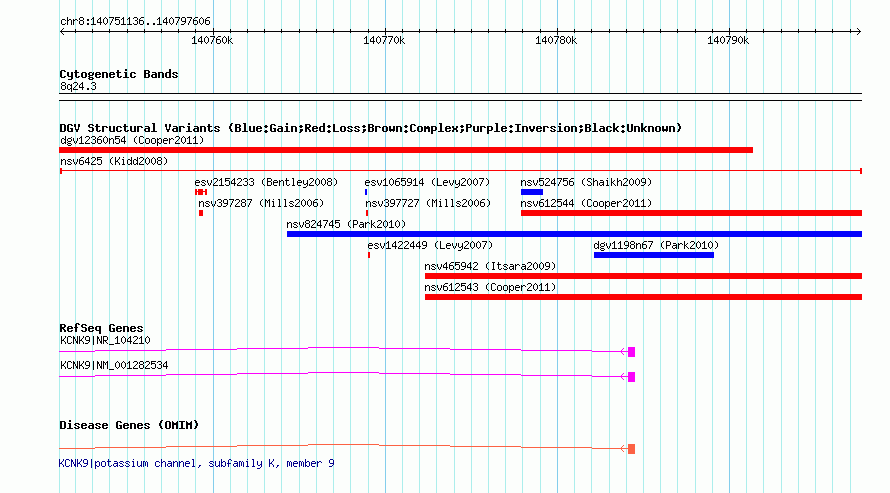
Task: Open the DGV Structural Variants track heading
Action: coord(370,128)
